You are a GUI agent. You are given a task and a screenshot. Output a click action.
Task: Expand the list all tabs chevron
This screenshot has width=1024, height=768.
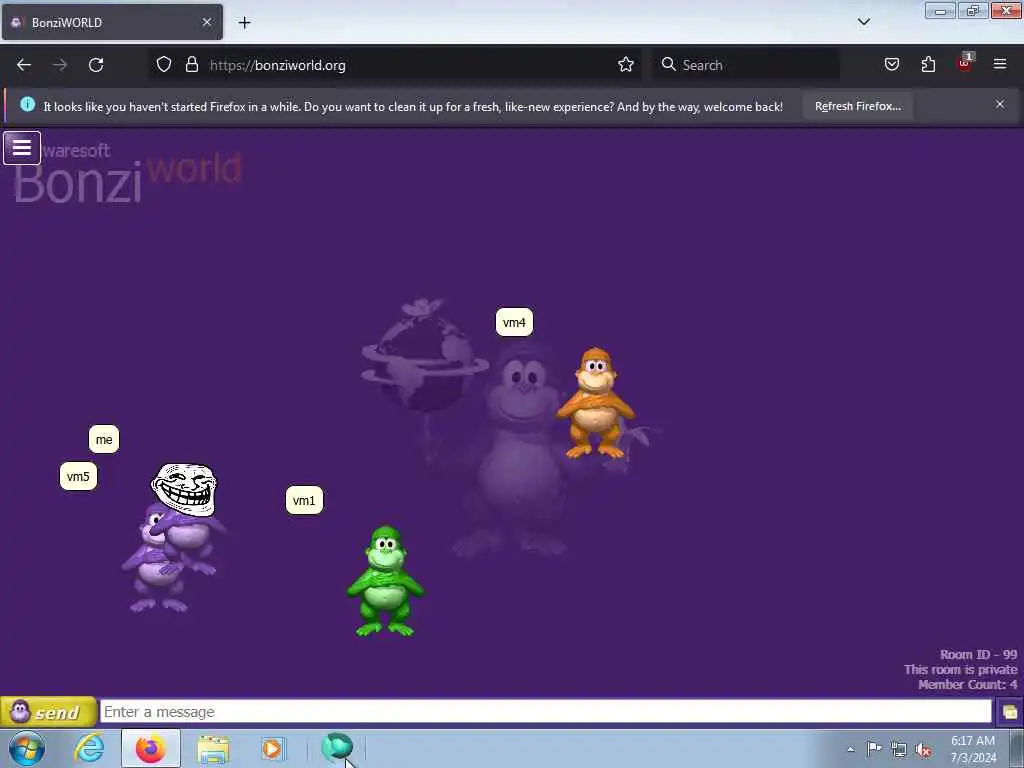863,22
